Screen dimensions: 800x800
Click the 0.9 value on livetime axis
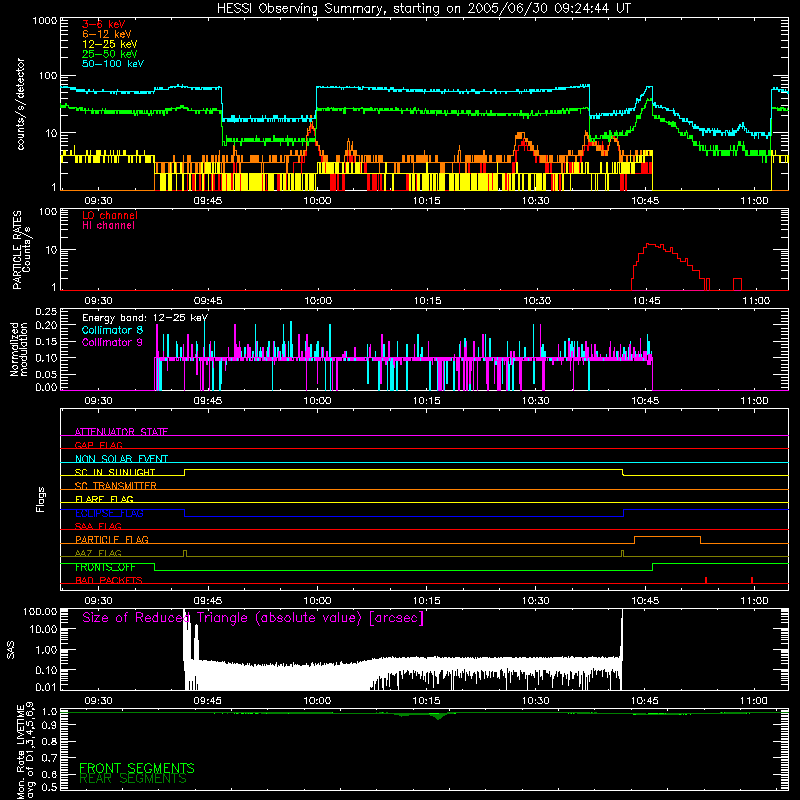(x=49, y=724)
